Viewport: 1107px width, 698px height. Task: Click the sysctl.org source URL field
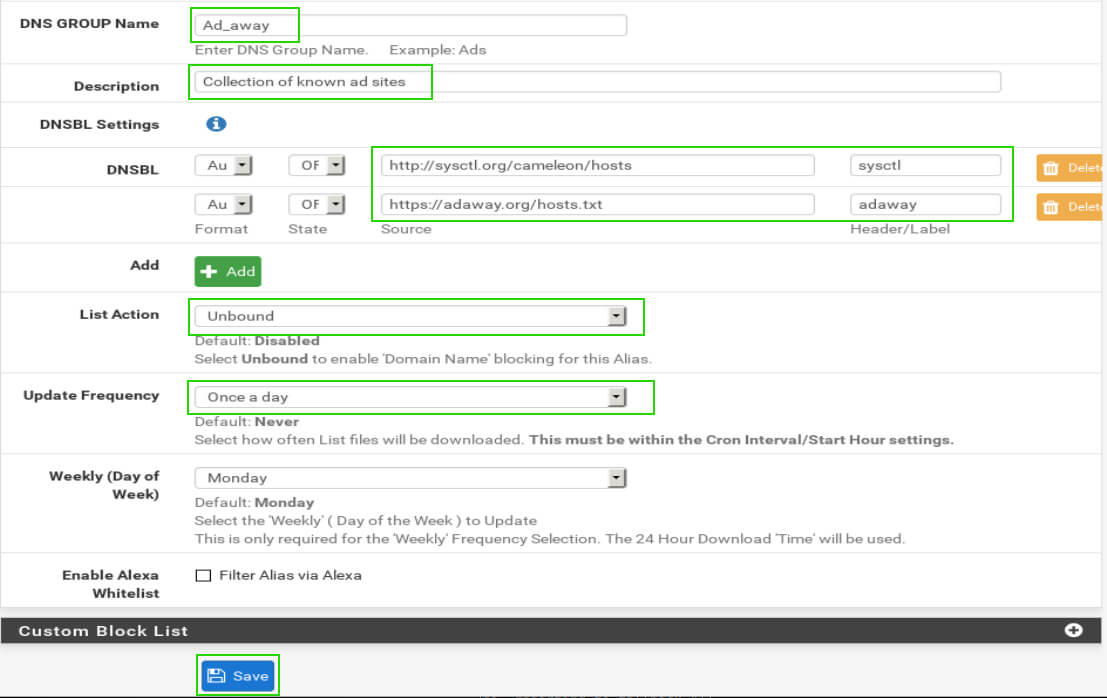click(597, 166)
